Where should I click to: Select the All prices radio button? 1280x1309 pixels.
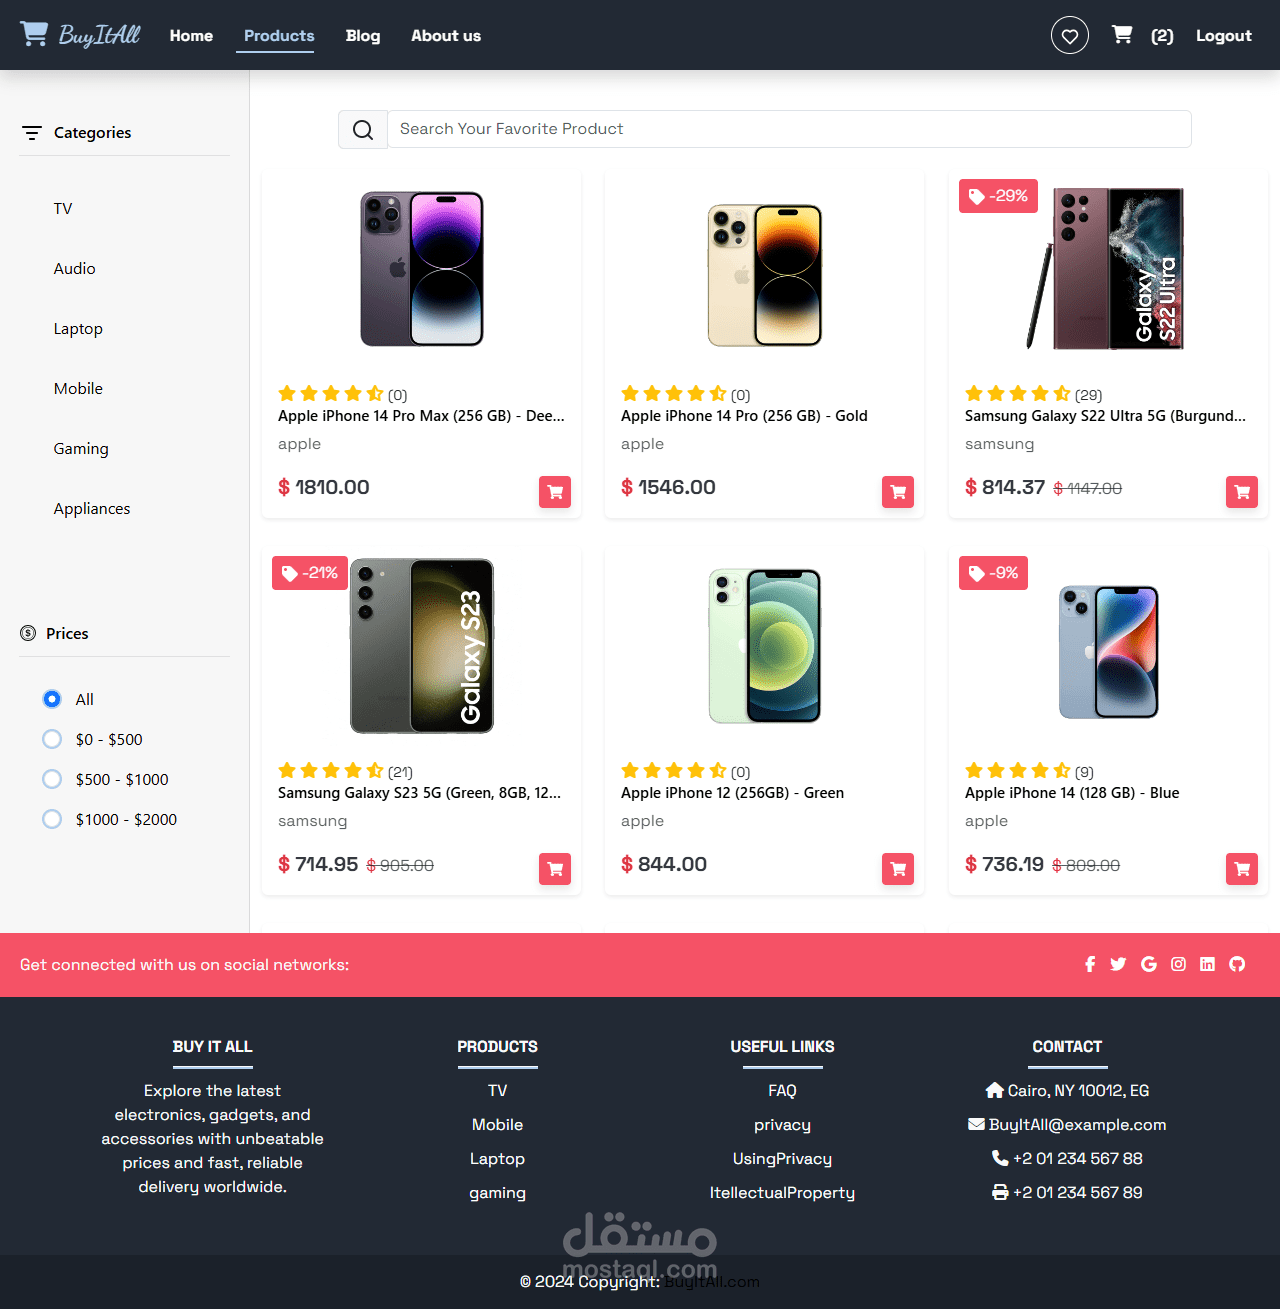tap(52, 699)
